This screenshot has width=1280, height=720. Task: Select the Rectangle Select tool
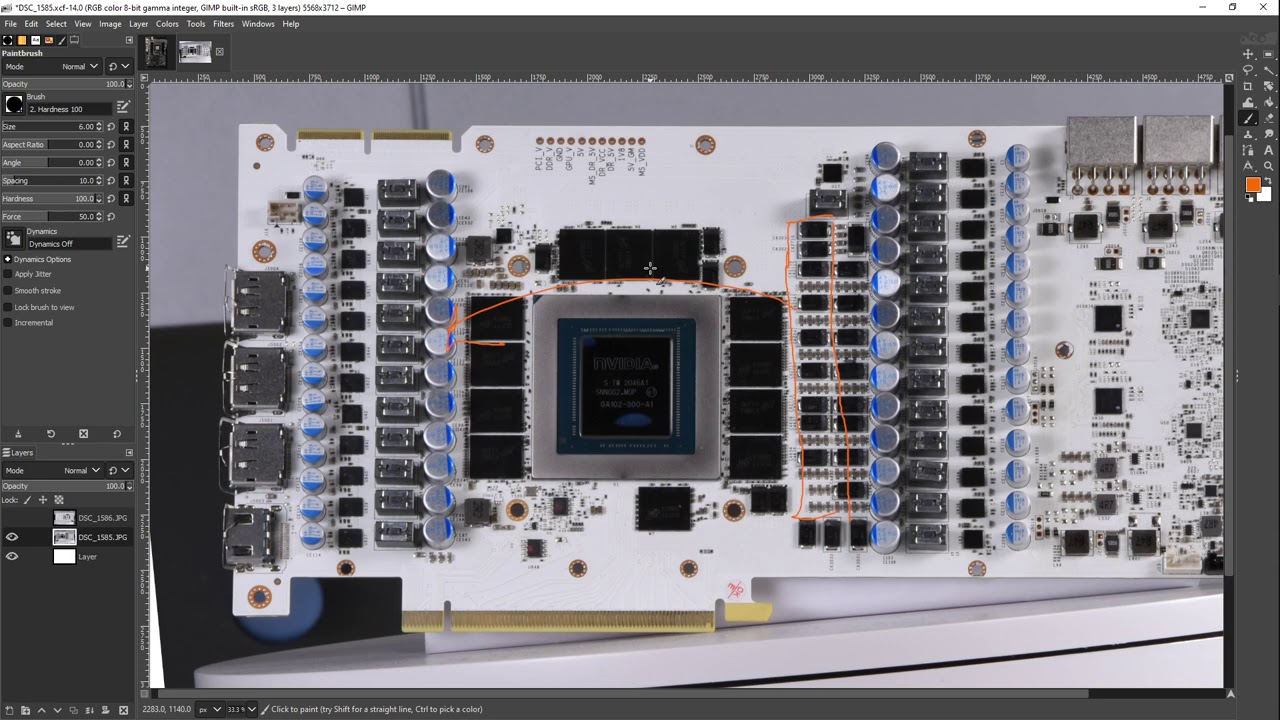point(1269,54)
